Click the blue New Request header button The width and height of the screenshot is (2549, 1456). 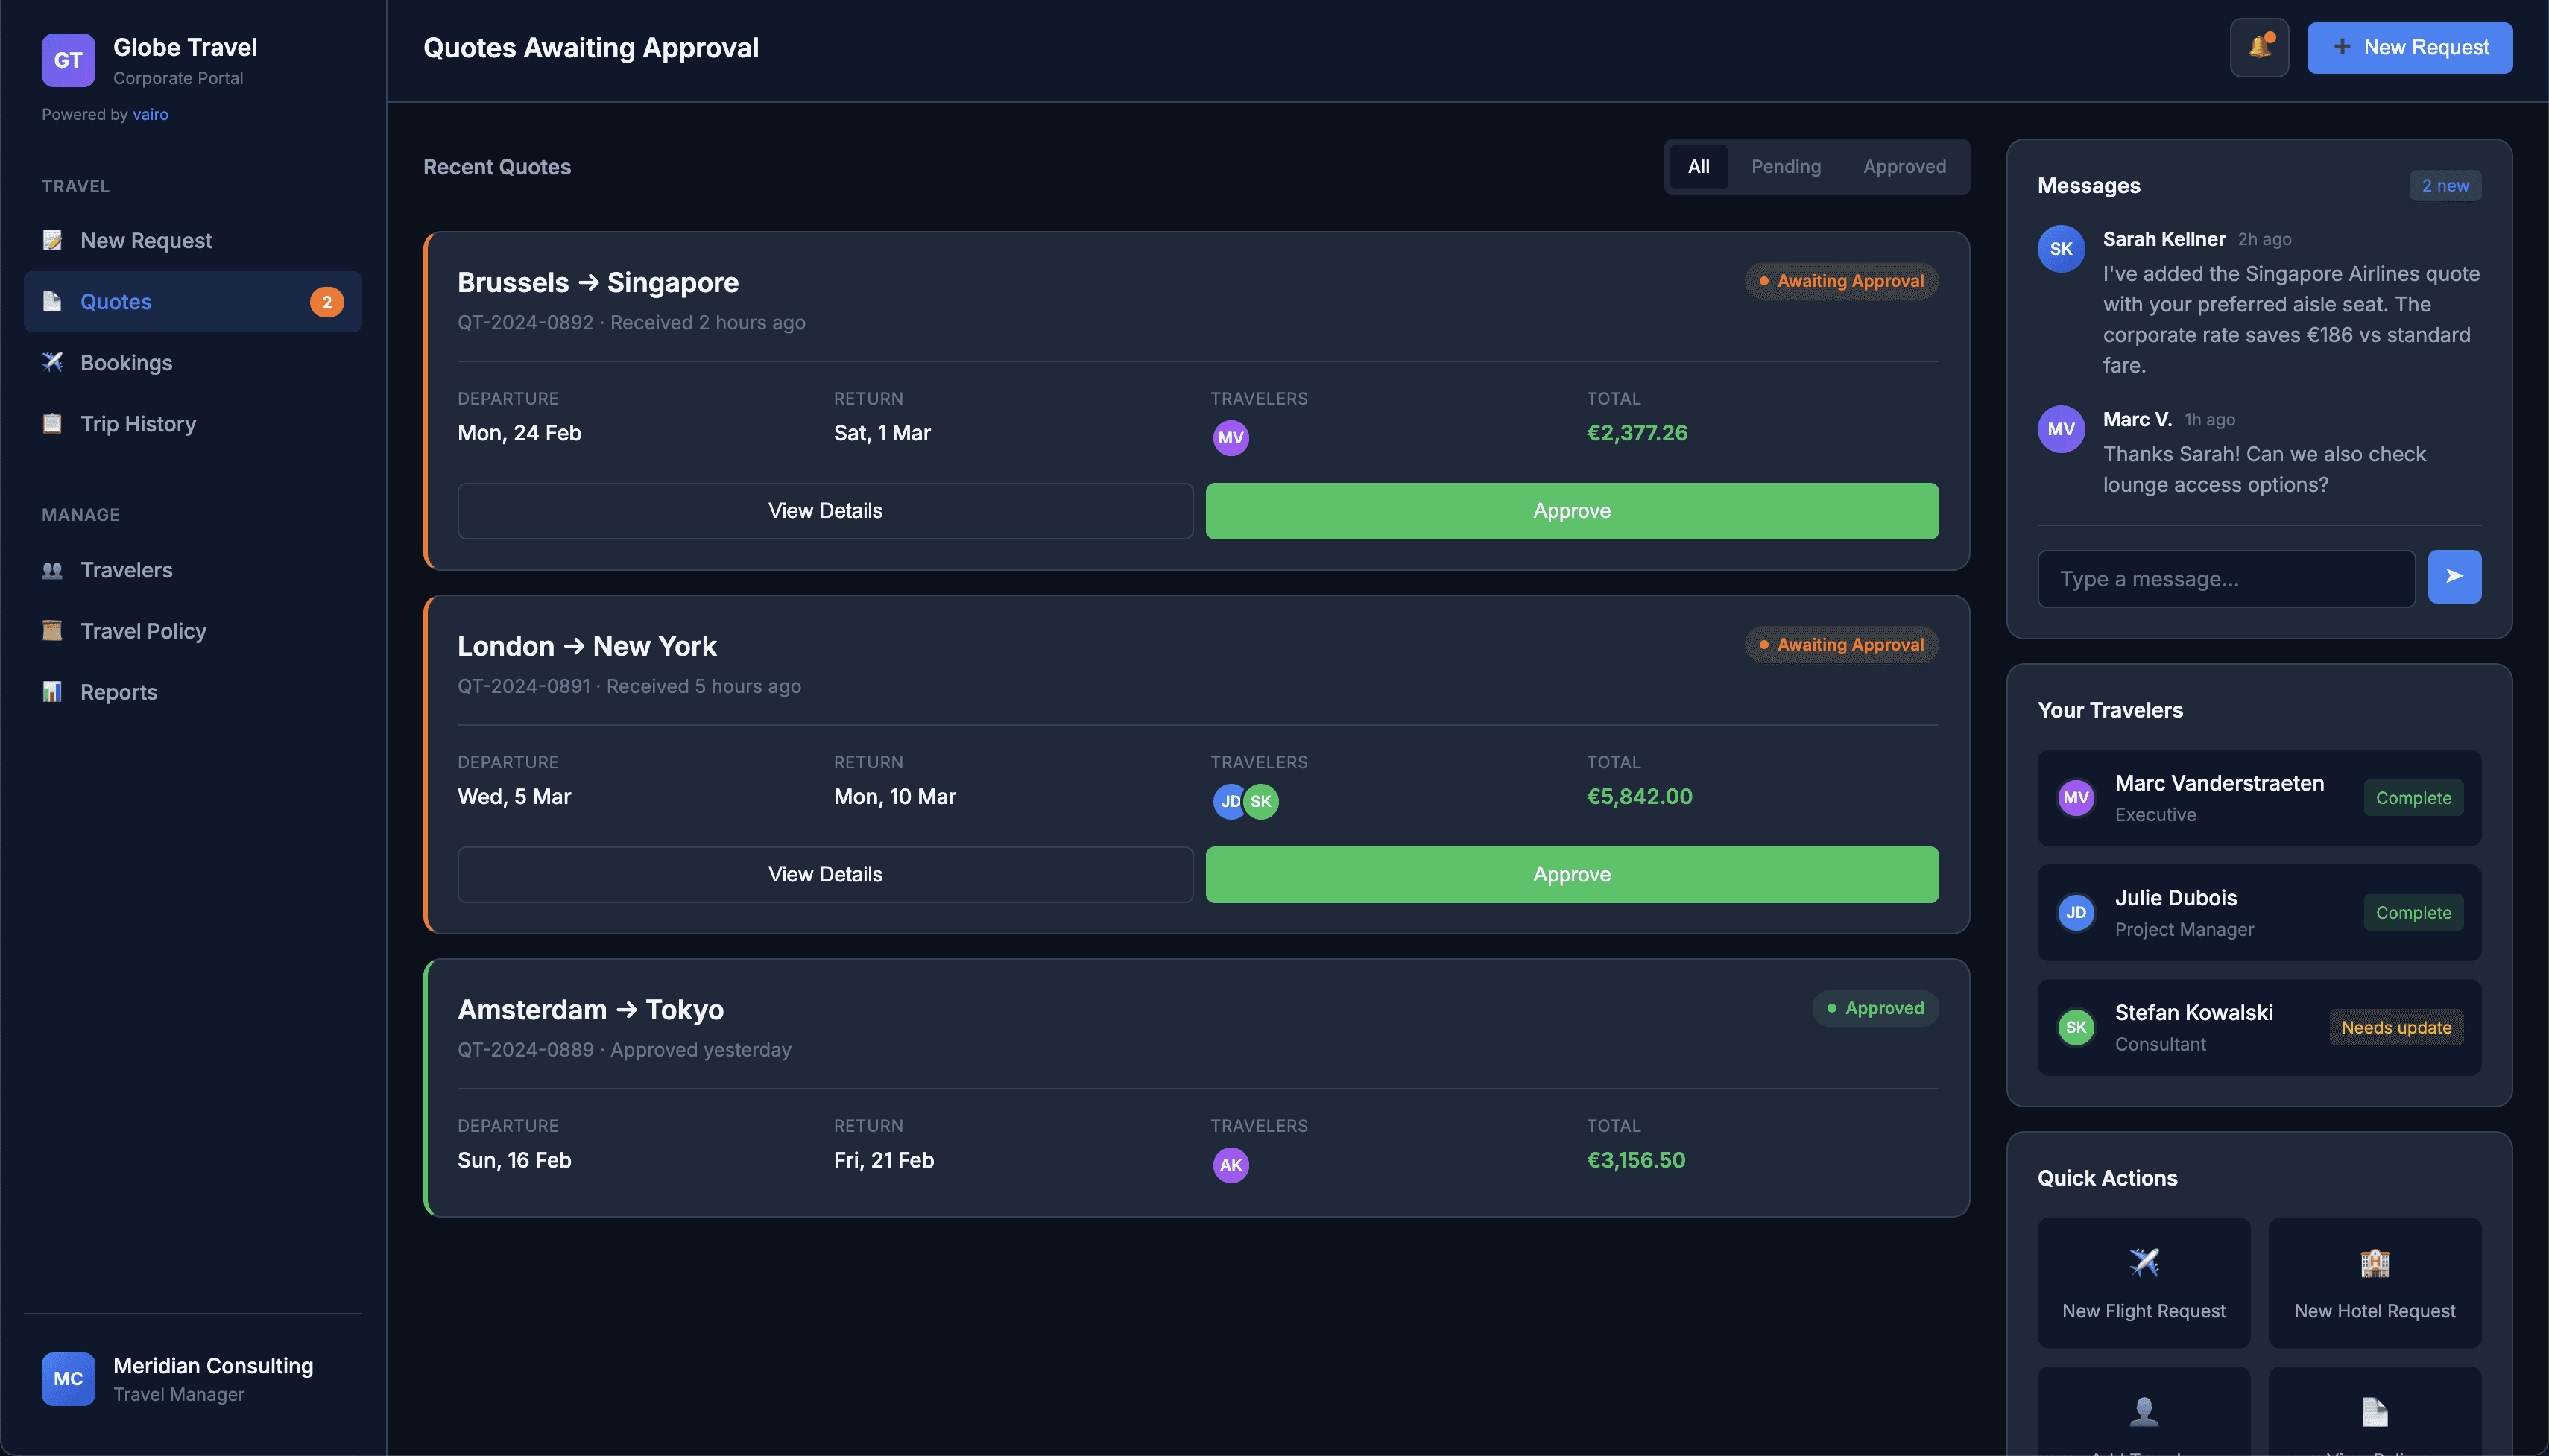coord(2408,47)
